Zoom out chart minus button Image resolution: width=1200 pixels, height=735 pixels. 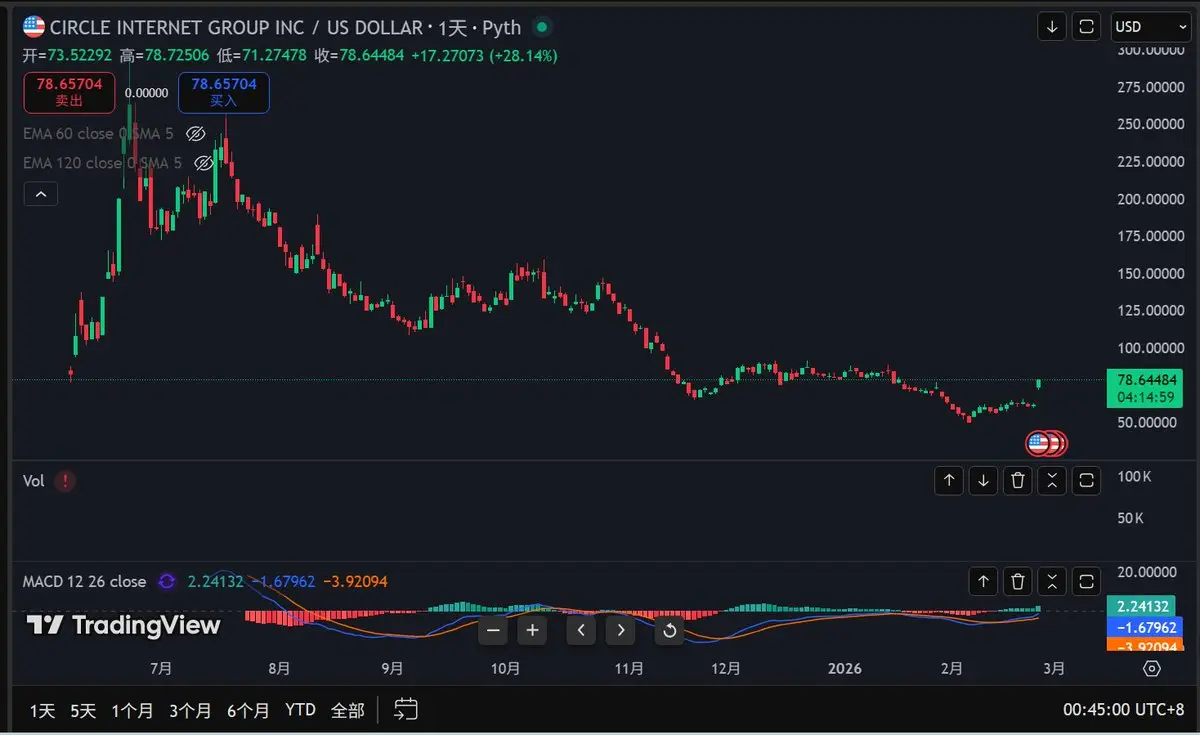point(494,630)
